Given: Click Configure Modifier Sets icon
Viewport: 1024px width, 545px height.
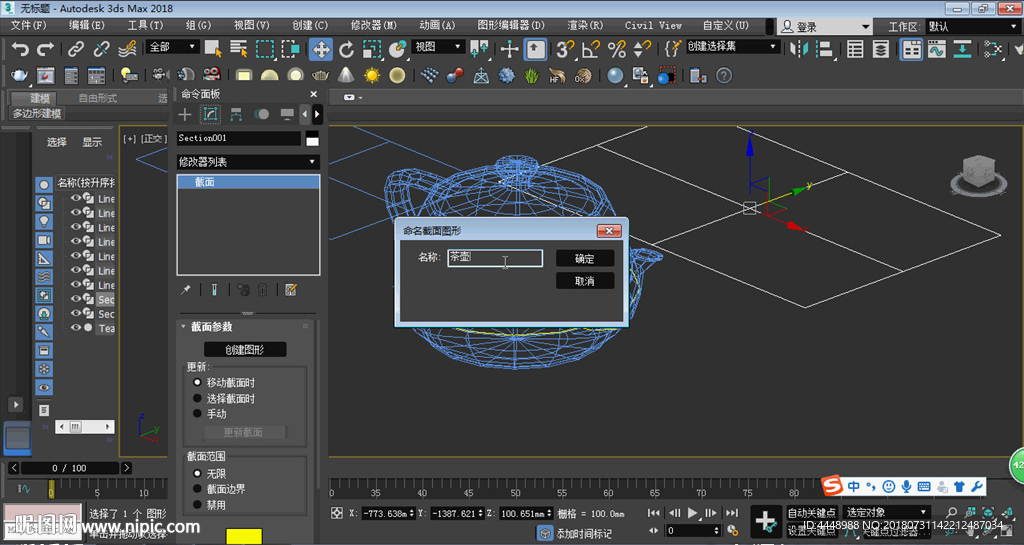Looking at the screenshot, I should [x=291, y=289].
